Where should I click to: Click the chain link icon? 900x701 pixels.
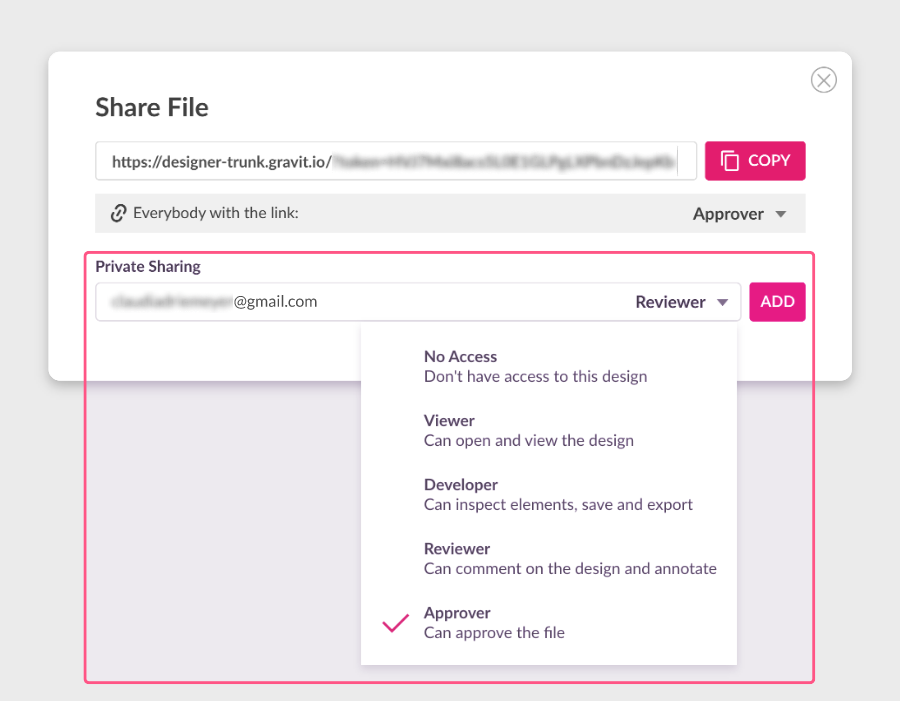119,213
